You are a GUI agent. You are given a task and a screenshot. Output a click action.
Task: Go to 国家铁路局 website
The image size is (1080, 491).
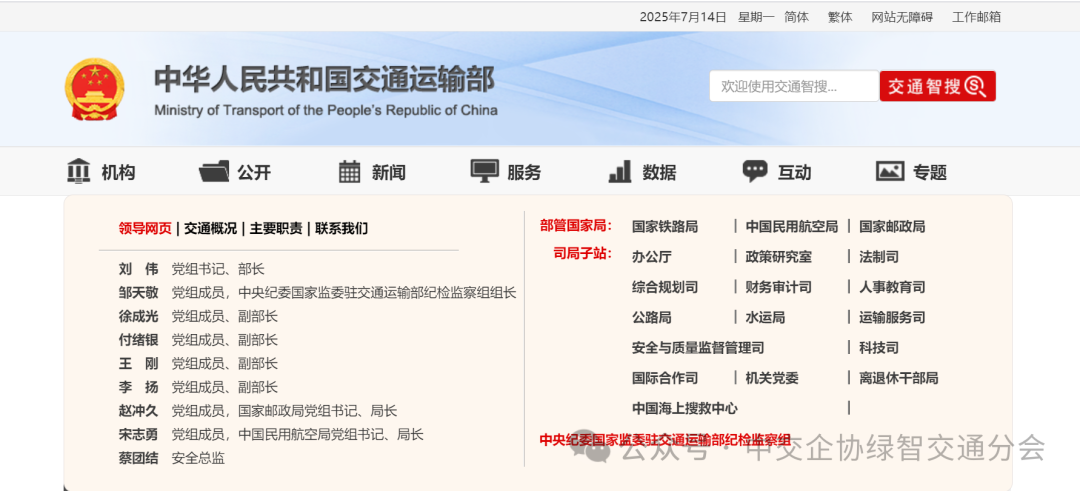(x=665, y=227)
